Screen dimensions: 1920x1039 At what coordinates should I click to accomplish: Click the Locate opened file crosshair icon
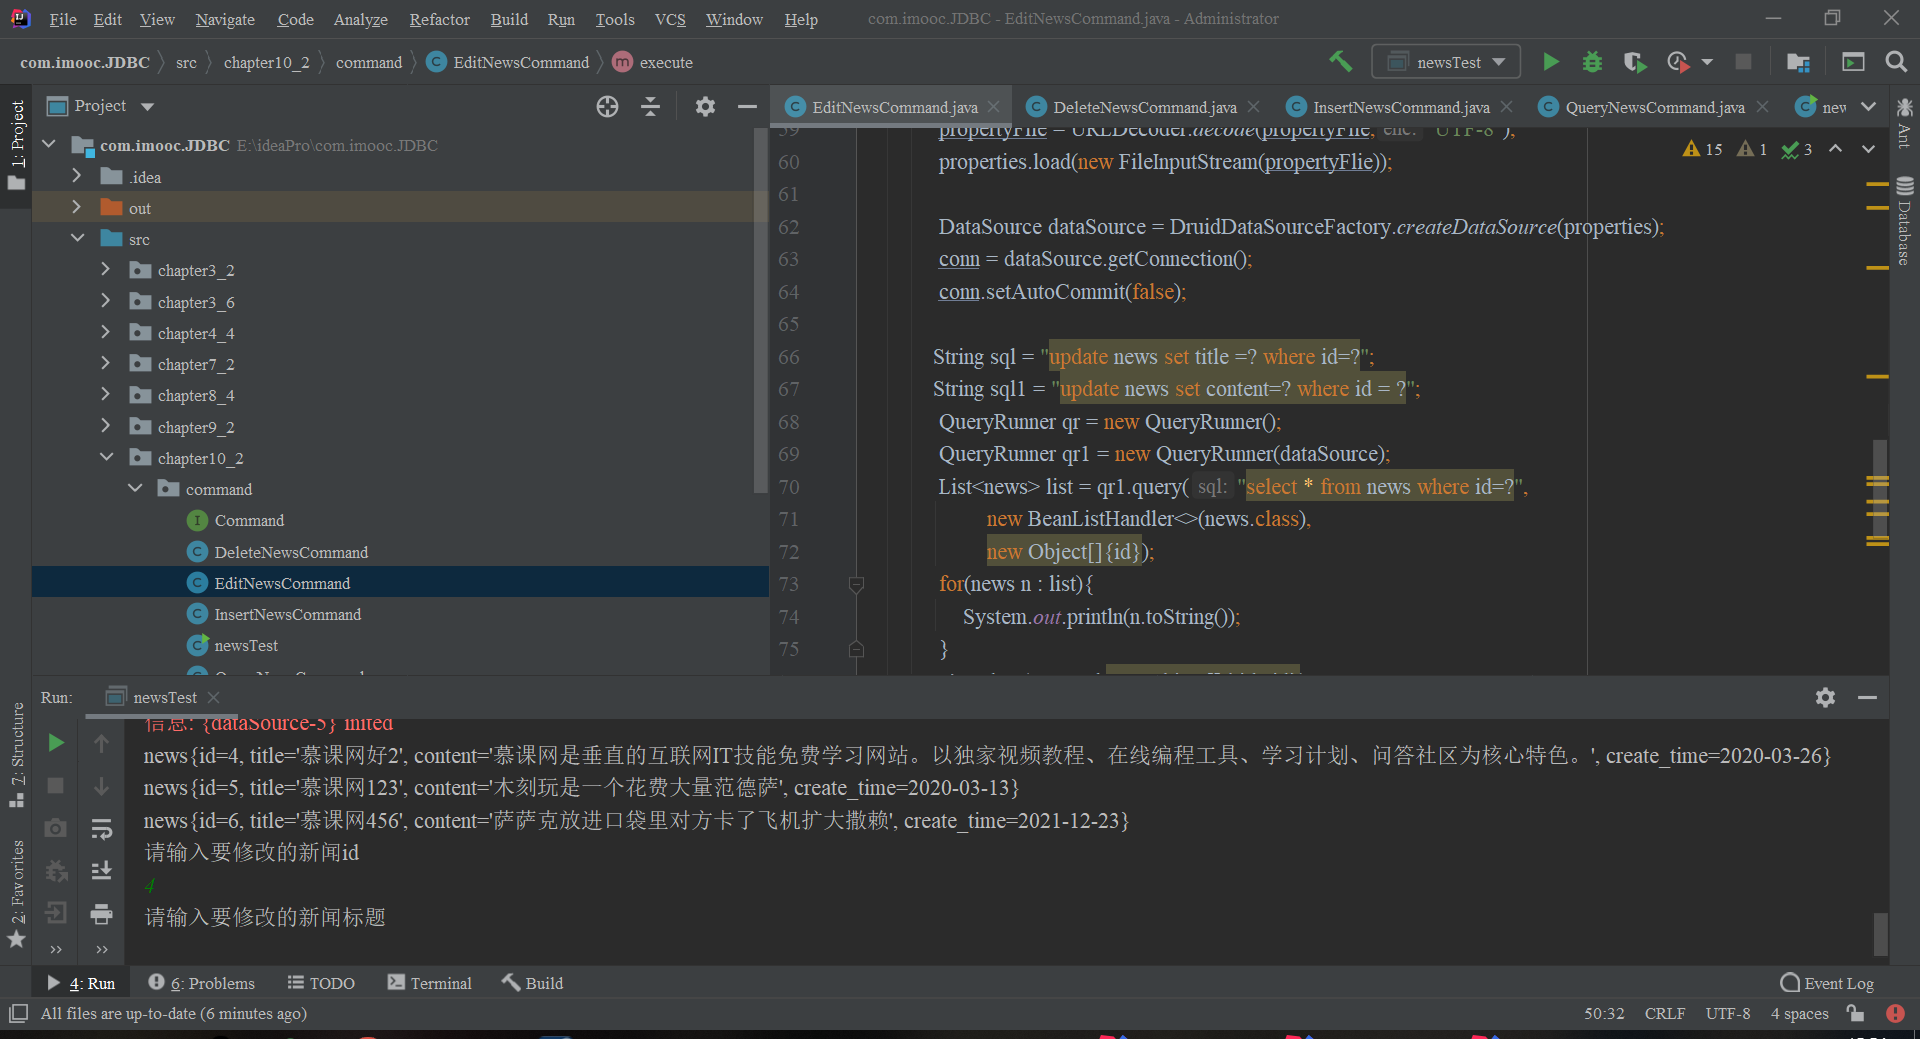607,106
